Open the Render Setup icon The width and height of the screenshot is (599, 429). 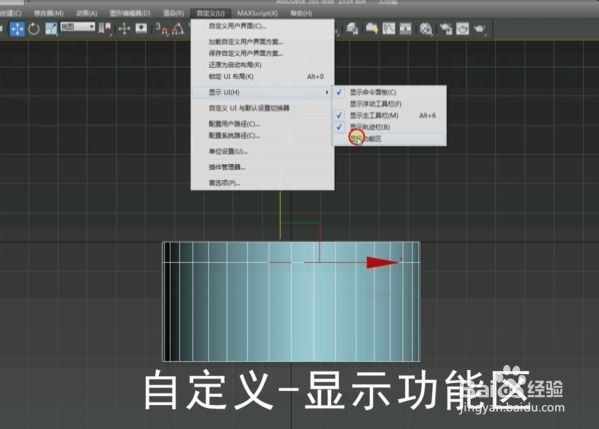(x=445, y=29)
